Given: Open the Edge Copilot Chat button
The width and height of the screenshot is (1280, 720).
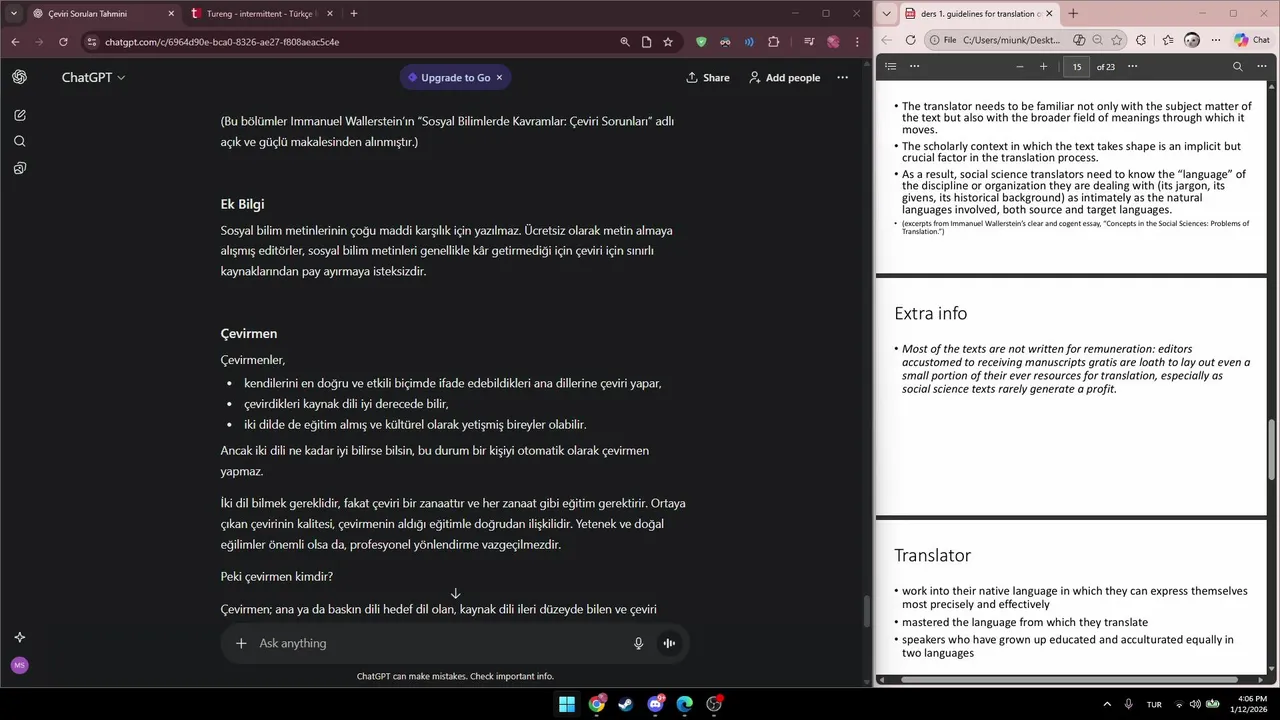Looking at the screenshot, I should (1252, 40).
